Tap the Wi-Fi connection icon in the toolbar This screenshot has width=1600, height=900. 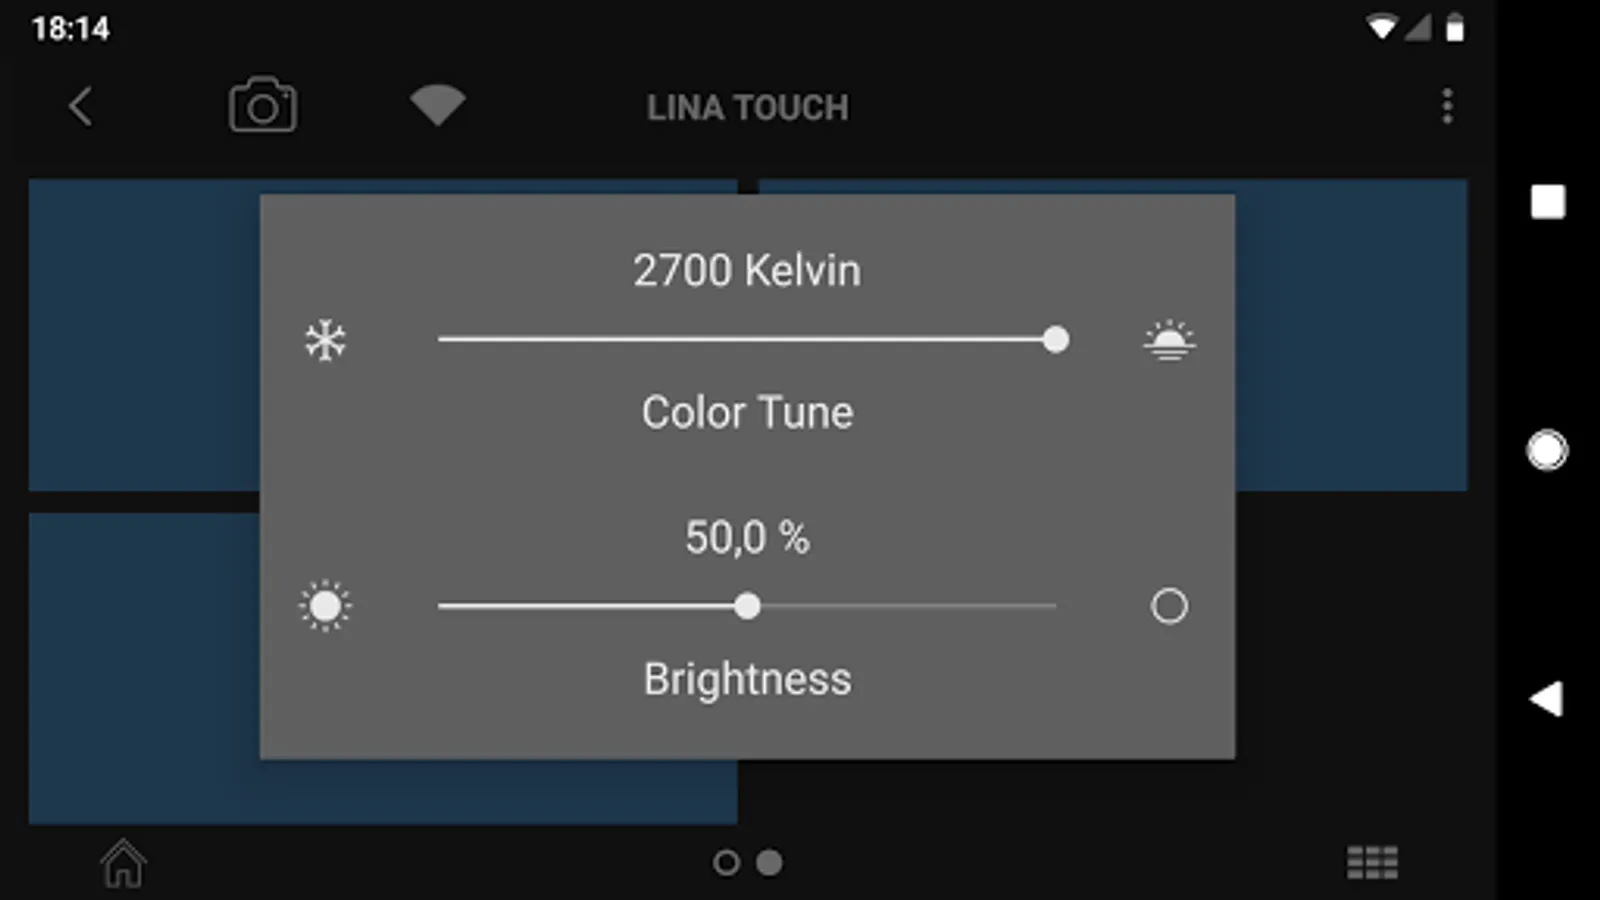click(x=437, y=105)
